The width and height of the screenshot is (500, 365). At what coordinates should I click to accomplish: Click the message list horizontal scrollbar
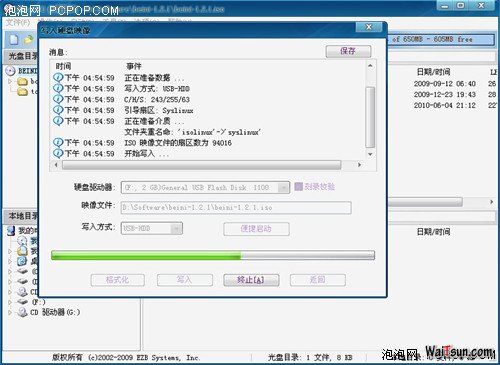[x=201, y=165]
